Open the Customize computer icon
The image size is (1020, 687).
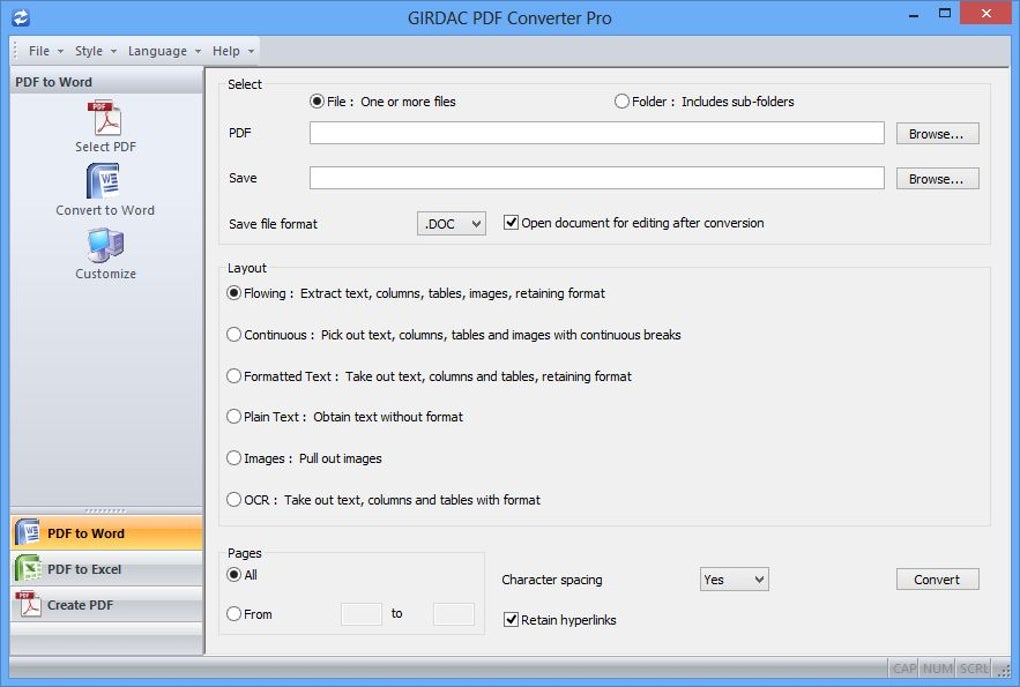coord(105,245)
